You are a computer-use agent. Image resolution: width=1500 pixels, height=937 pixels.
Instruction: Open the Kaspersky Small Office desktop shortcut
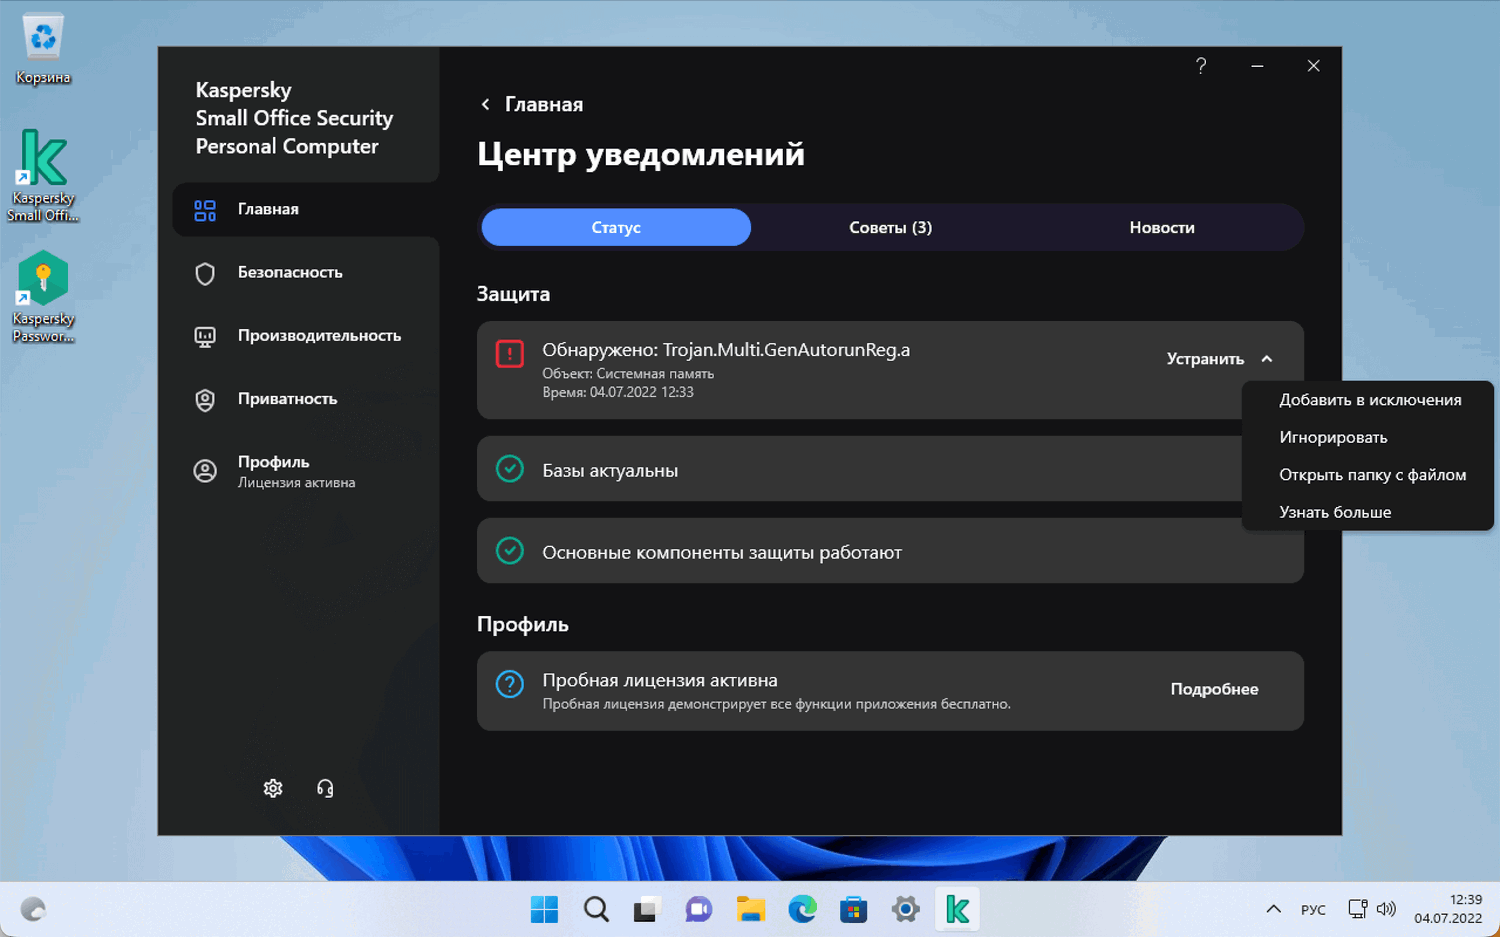coord(43,176)
